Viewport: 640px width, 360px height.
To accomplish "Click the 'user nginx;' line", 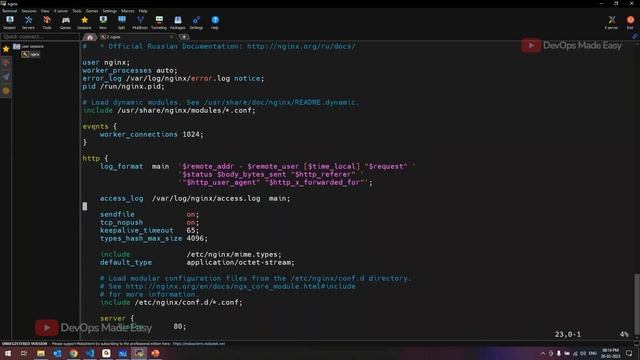I will (x=106, y=62).
